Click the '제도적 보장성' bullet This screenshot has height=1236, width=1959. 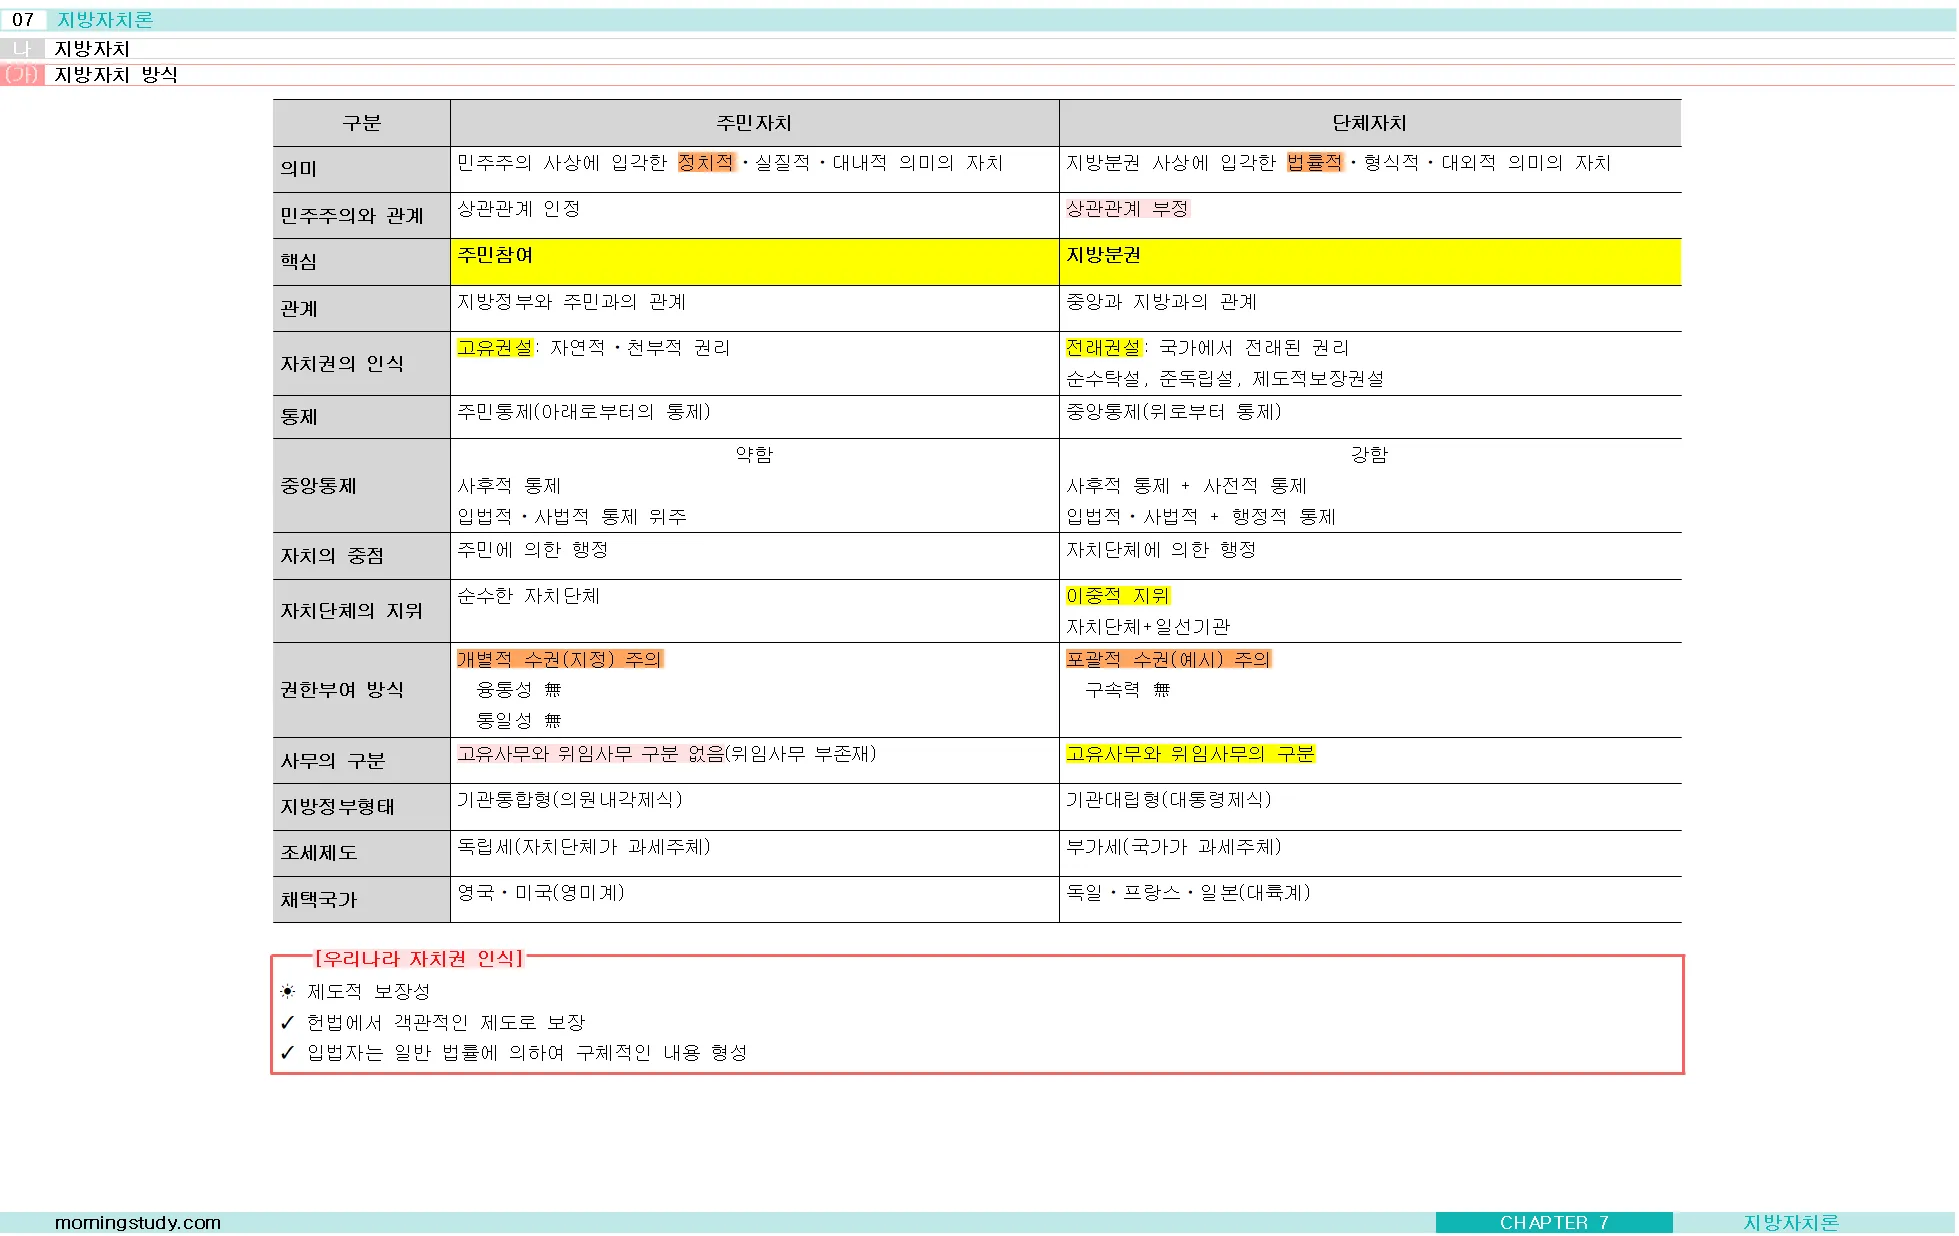point(368,991)
